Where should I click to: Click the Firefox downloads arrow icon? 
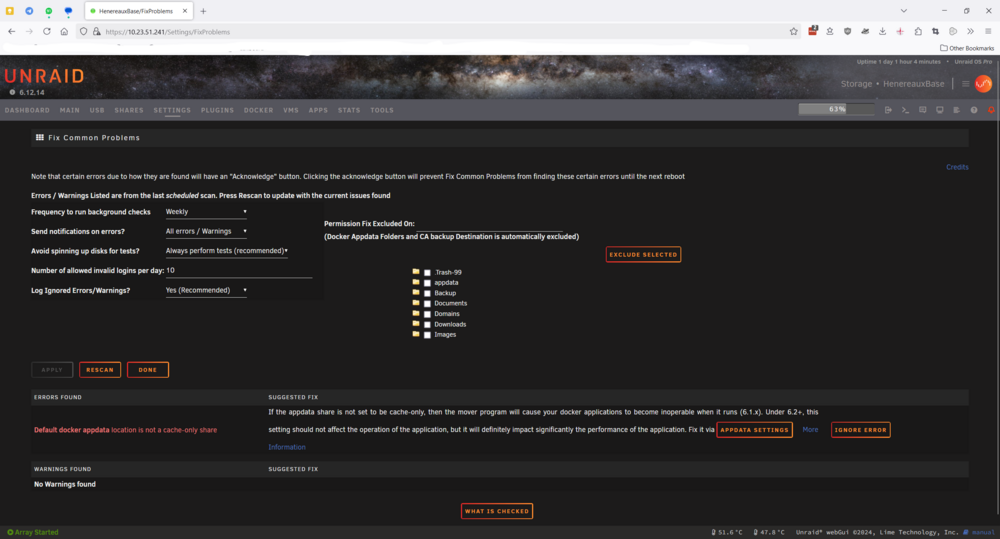coord(882,31)
